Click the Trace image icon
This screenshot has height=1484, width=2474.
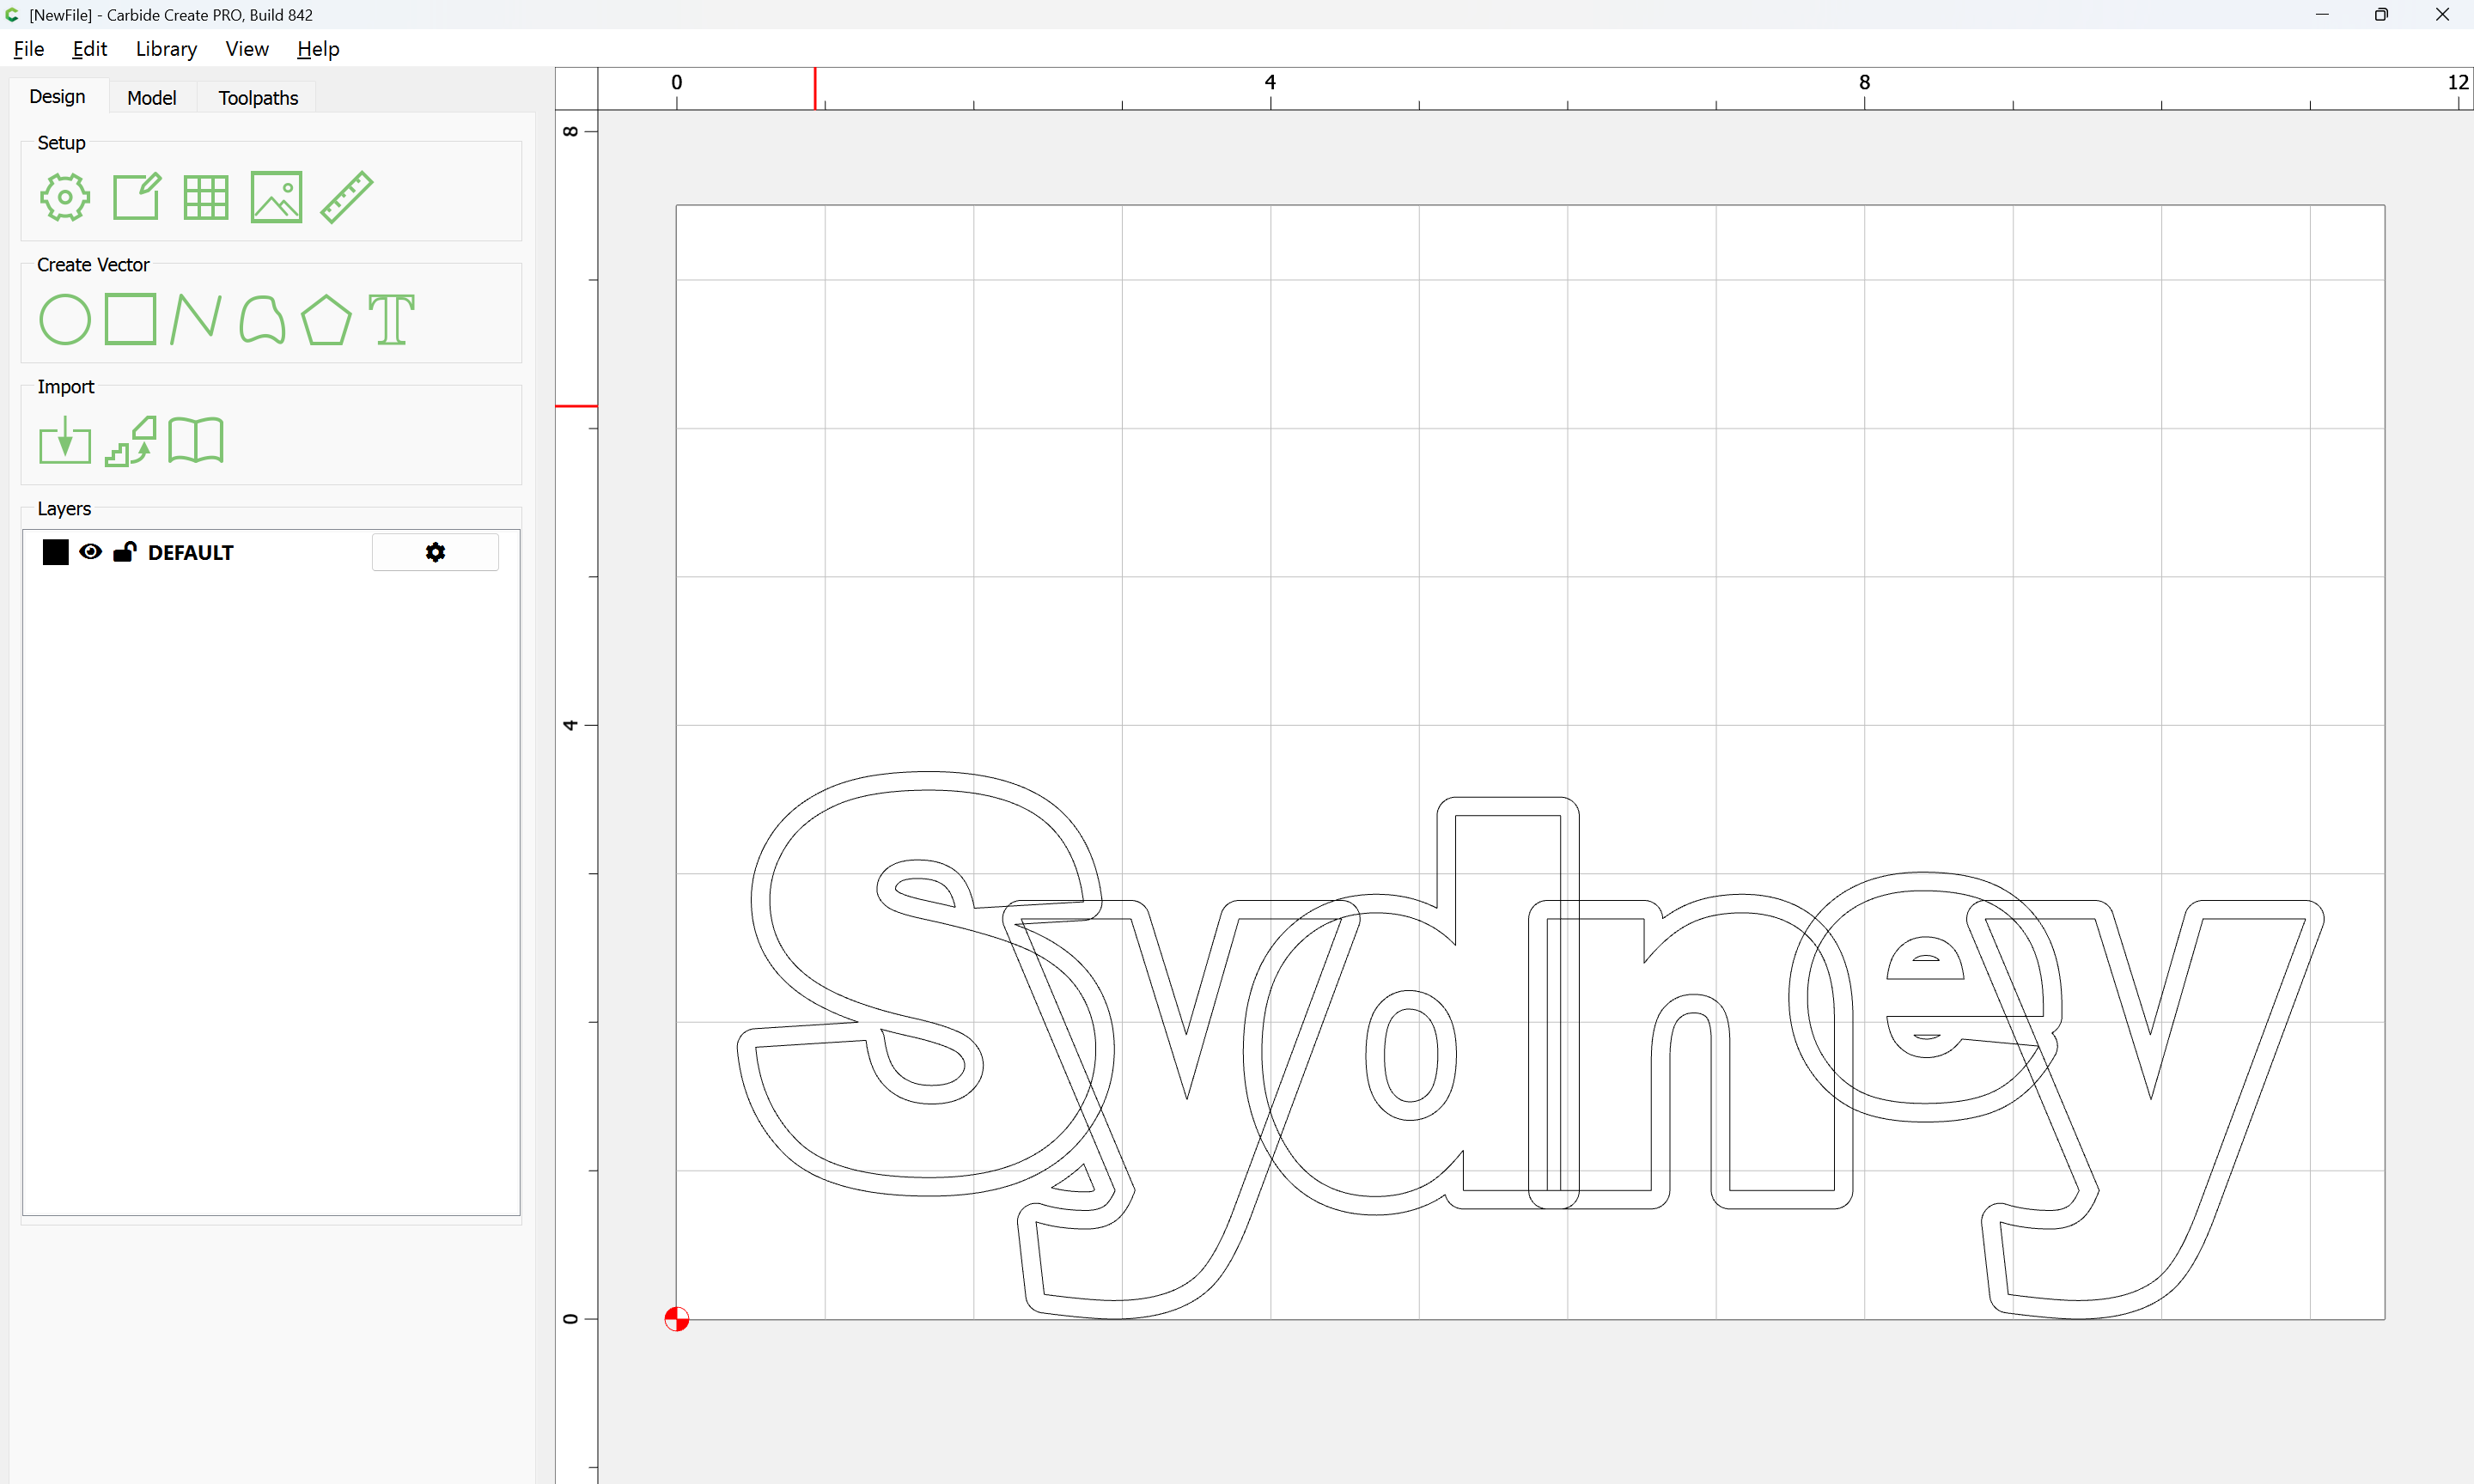tap(131, 441)
